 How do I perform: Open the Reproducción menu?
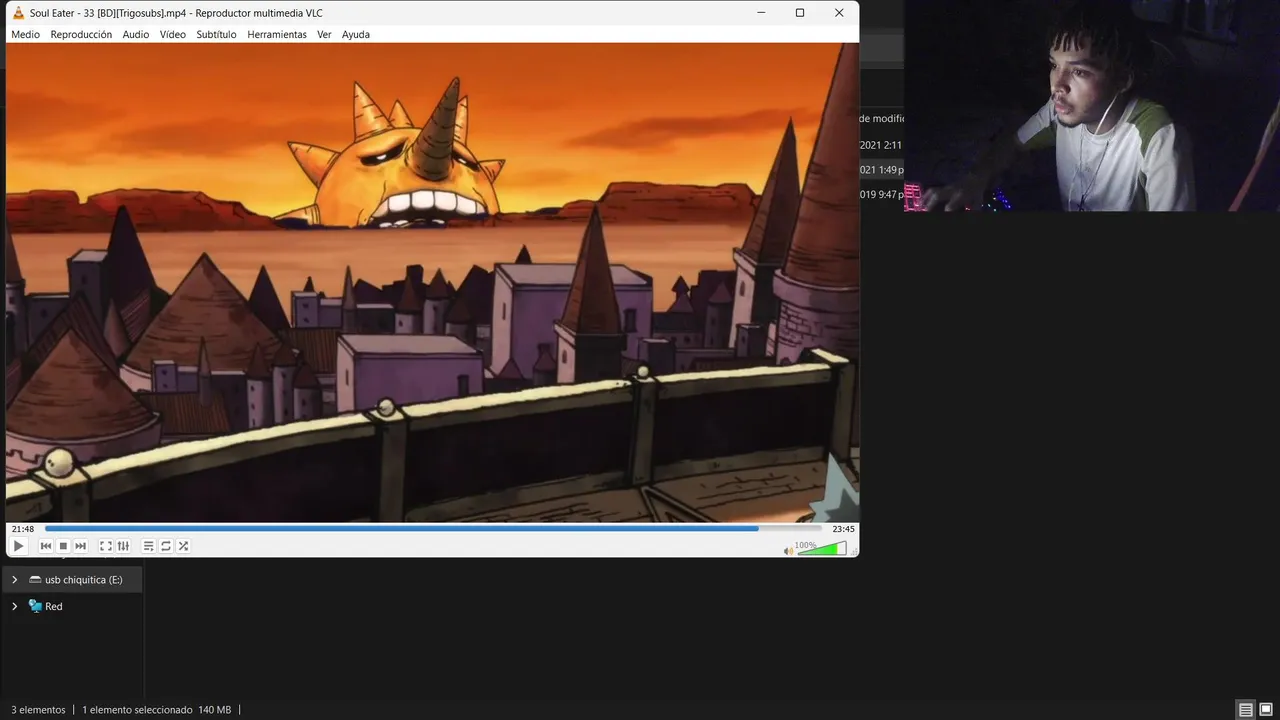click(81, 34)
